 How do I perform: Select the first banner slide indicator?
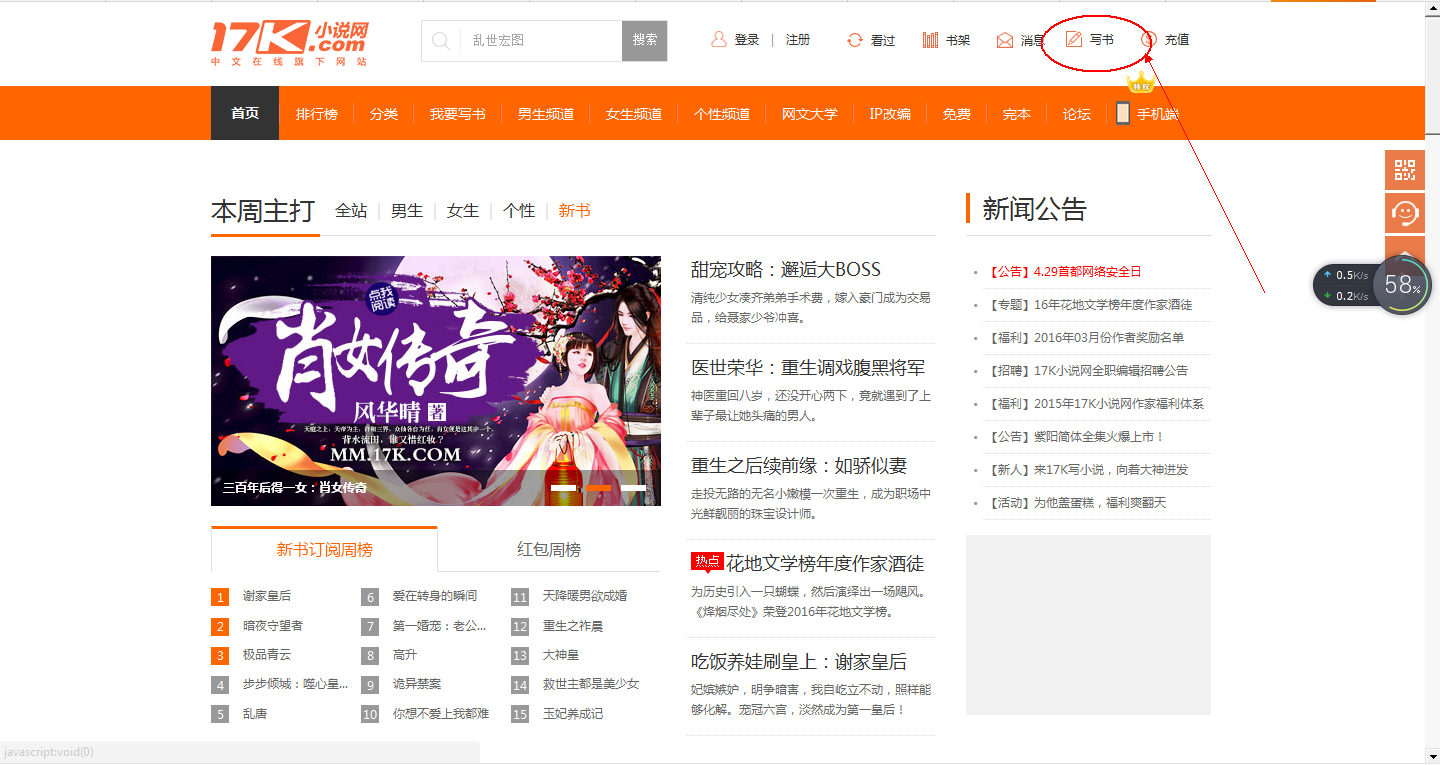(x=565, y=488)
